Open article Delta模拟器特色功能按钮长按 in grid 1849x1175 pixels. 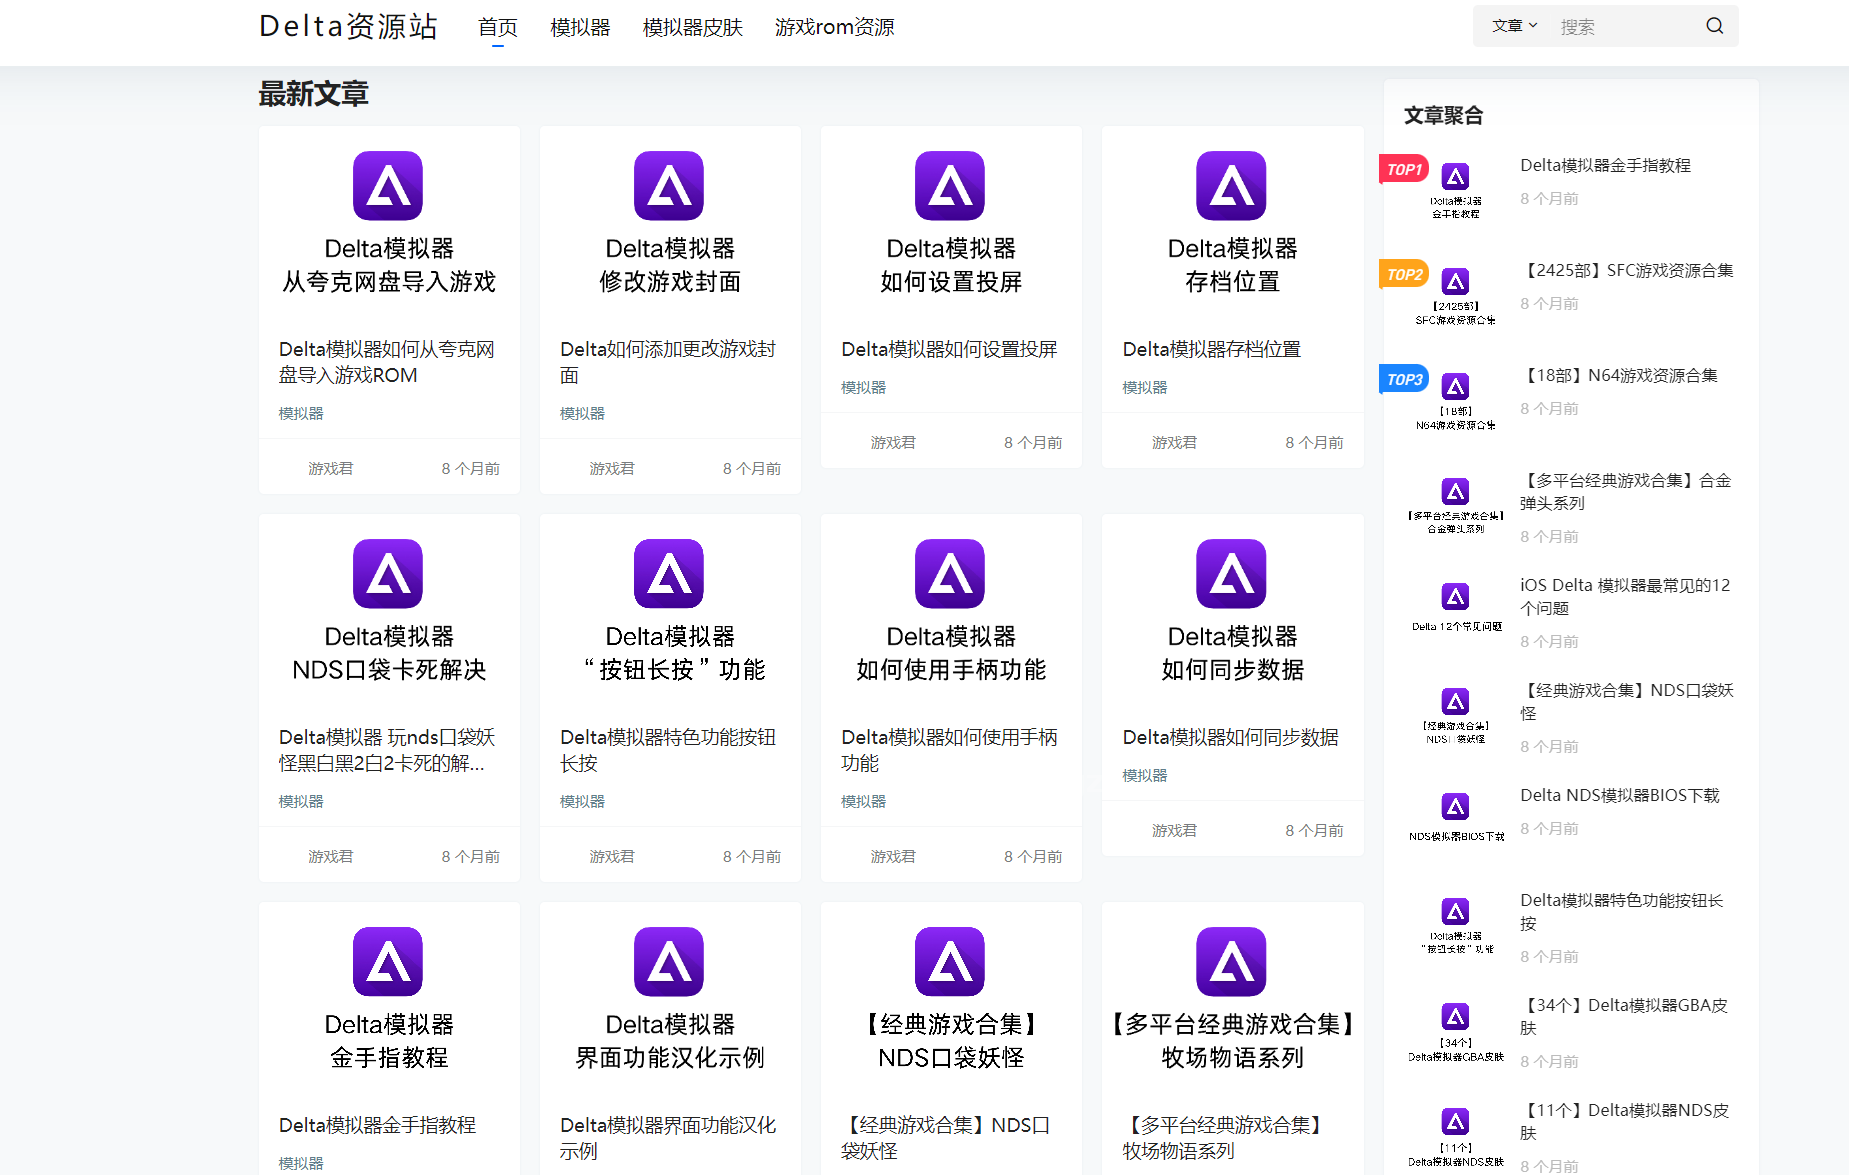coord(668,750)
